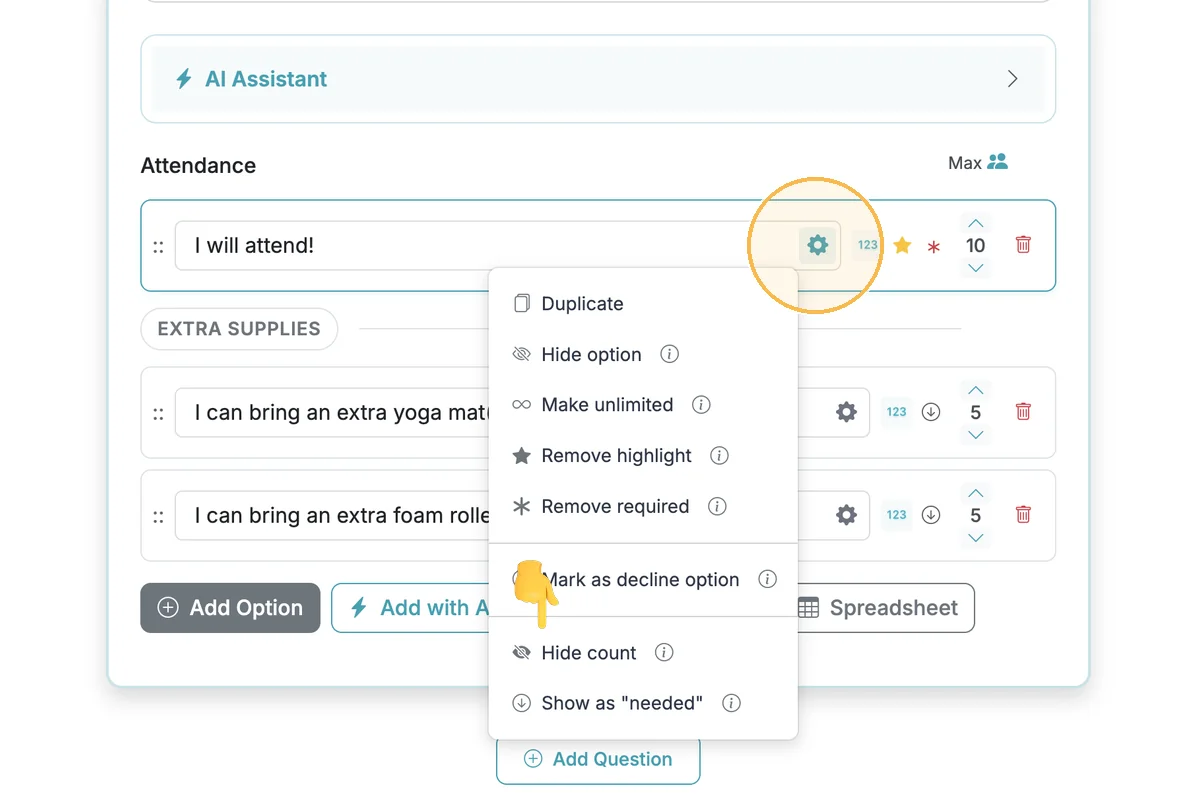The image size is (1200, 800).
Task: Delete the extra foam roller option
Action: tap(1023, 515)
